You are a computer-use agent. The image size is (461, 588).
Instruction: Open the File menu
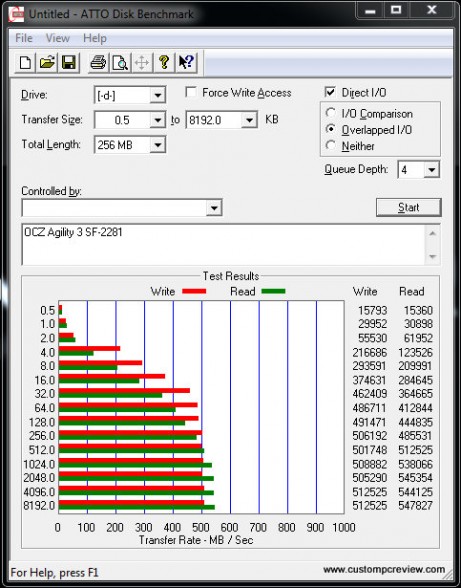23,38
